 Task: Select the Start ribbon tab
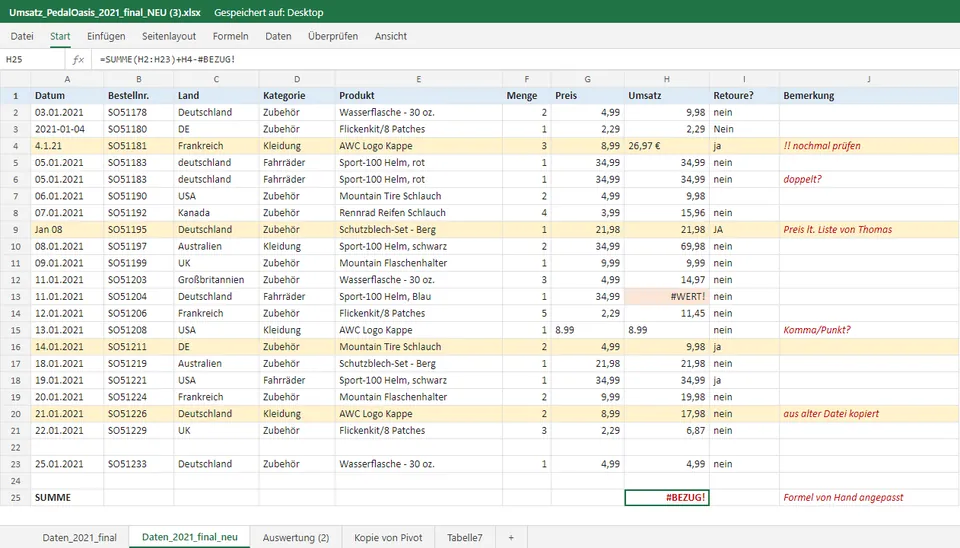pyautogui.click(x=60, y=36)
